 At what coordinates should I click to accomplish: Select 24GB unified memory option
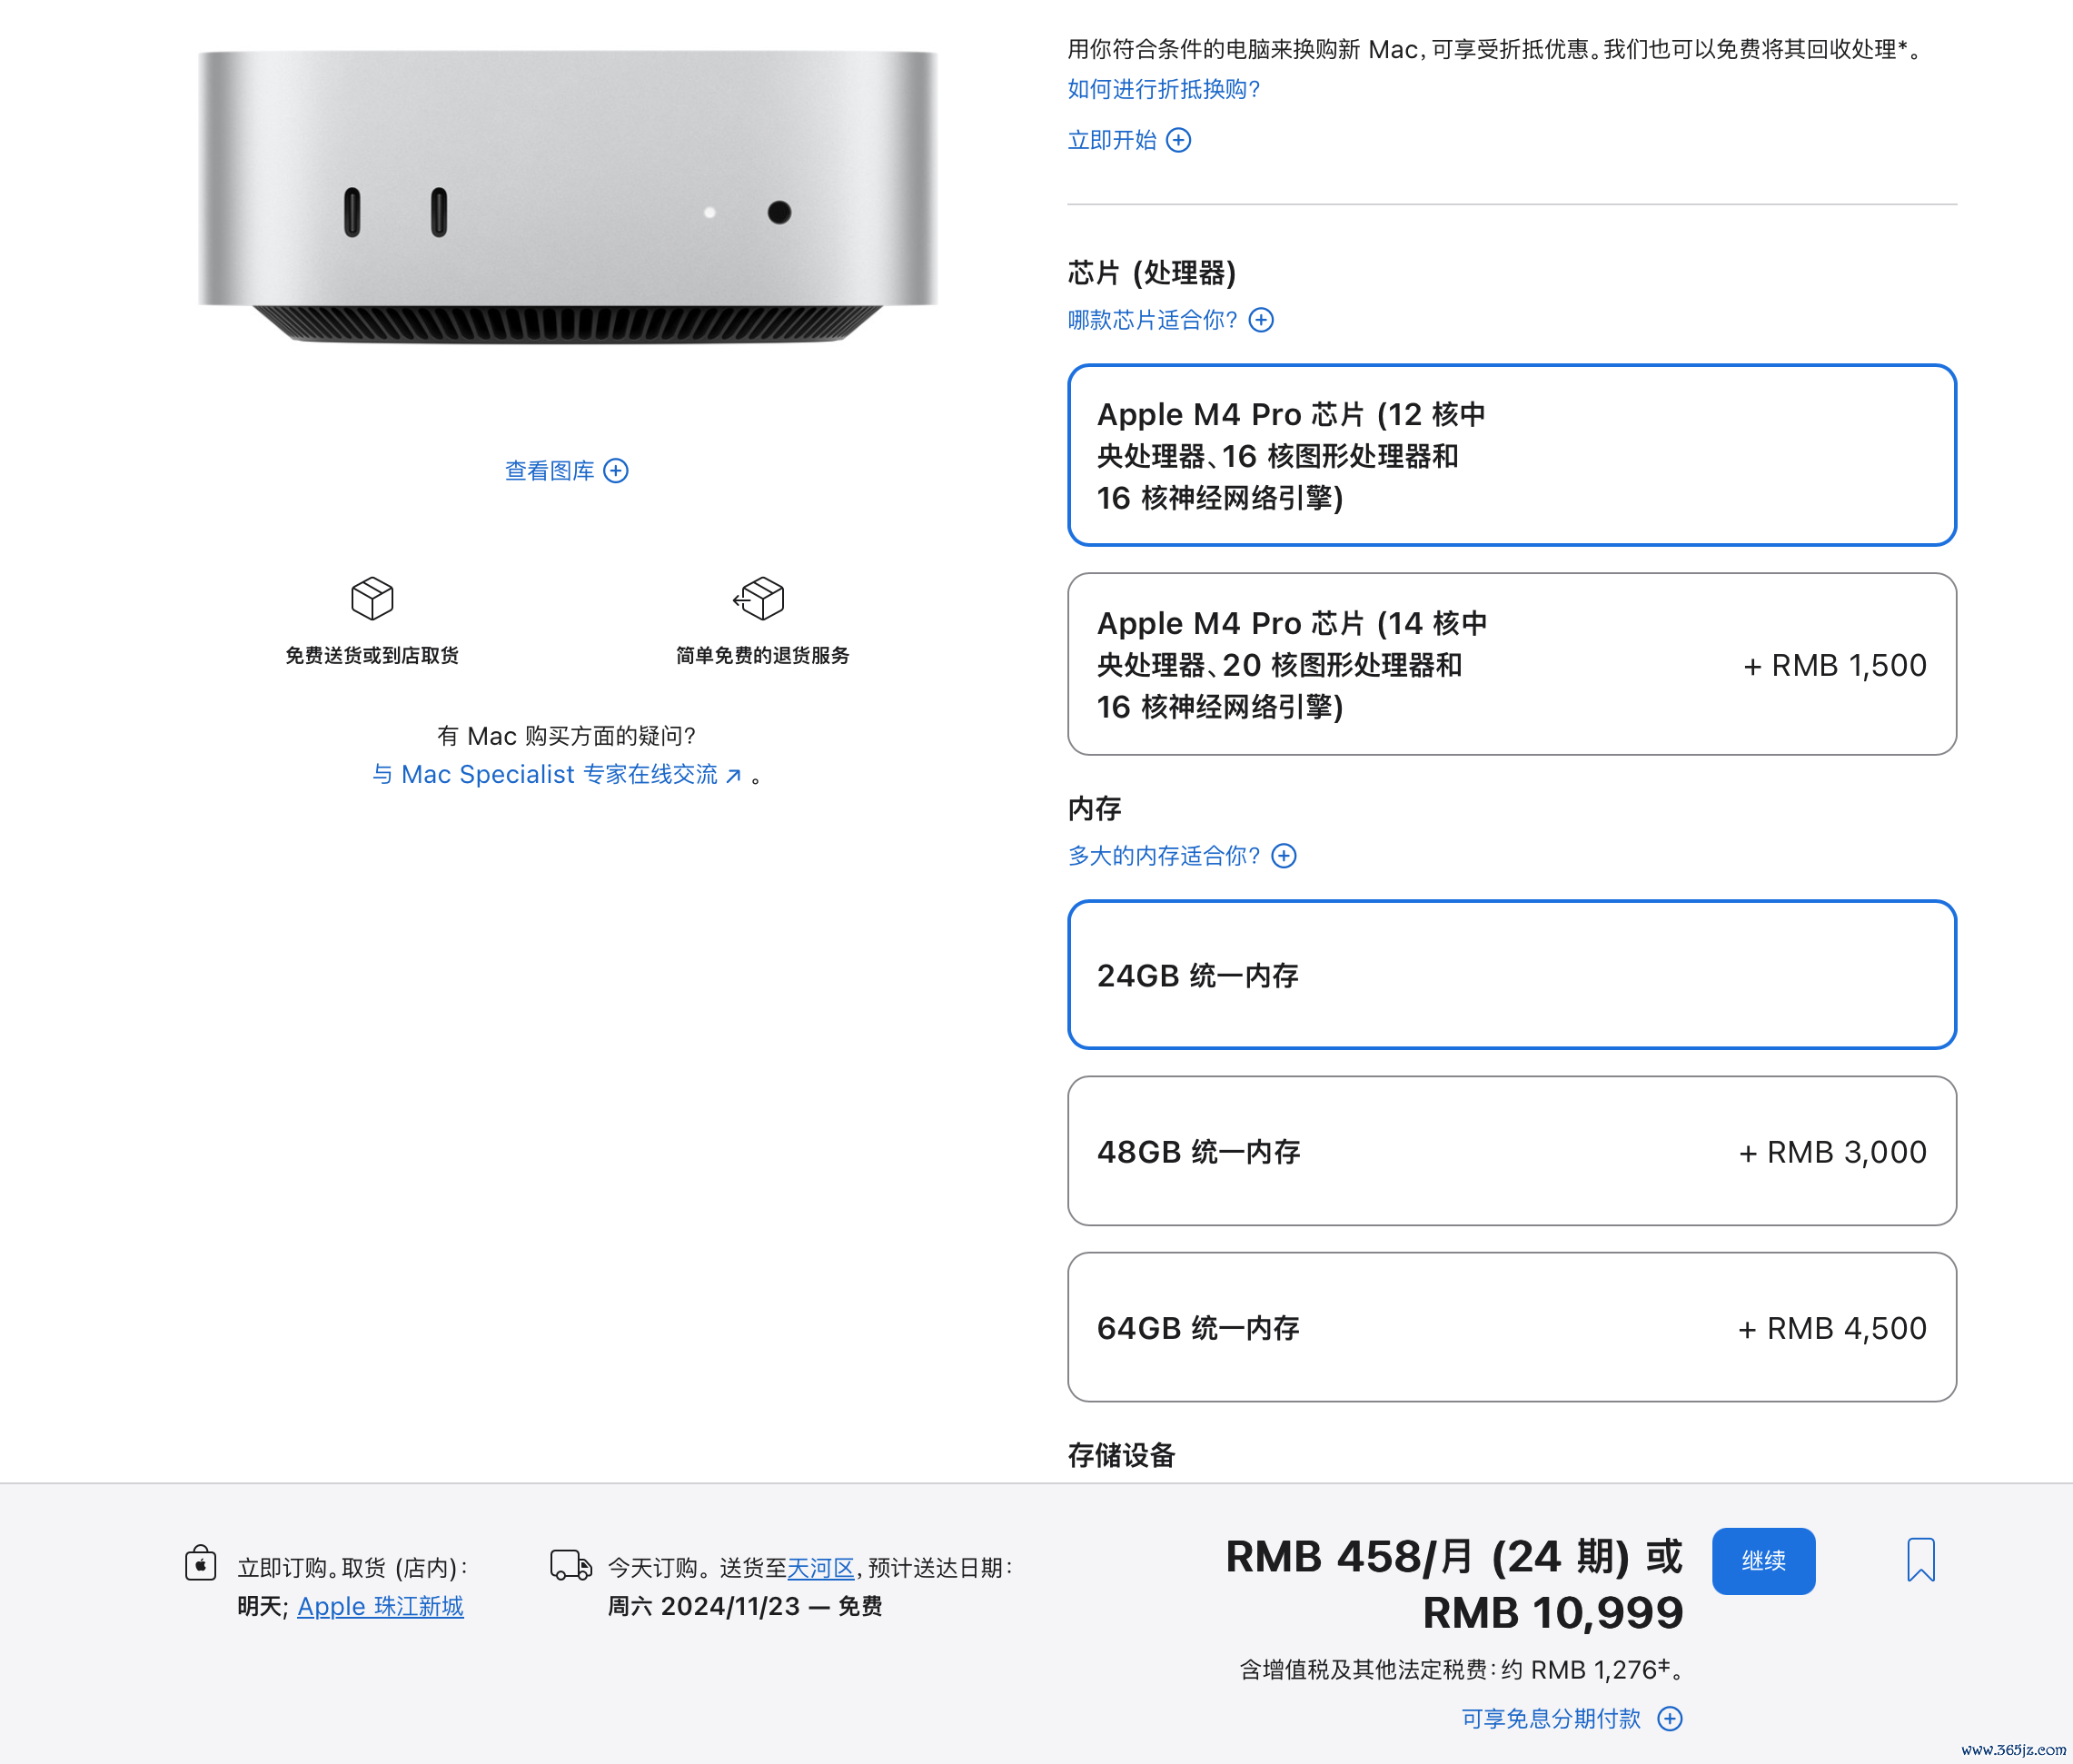(1511, 975)
